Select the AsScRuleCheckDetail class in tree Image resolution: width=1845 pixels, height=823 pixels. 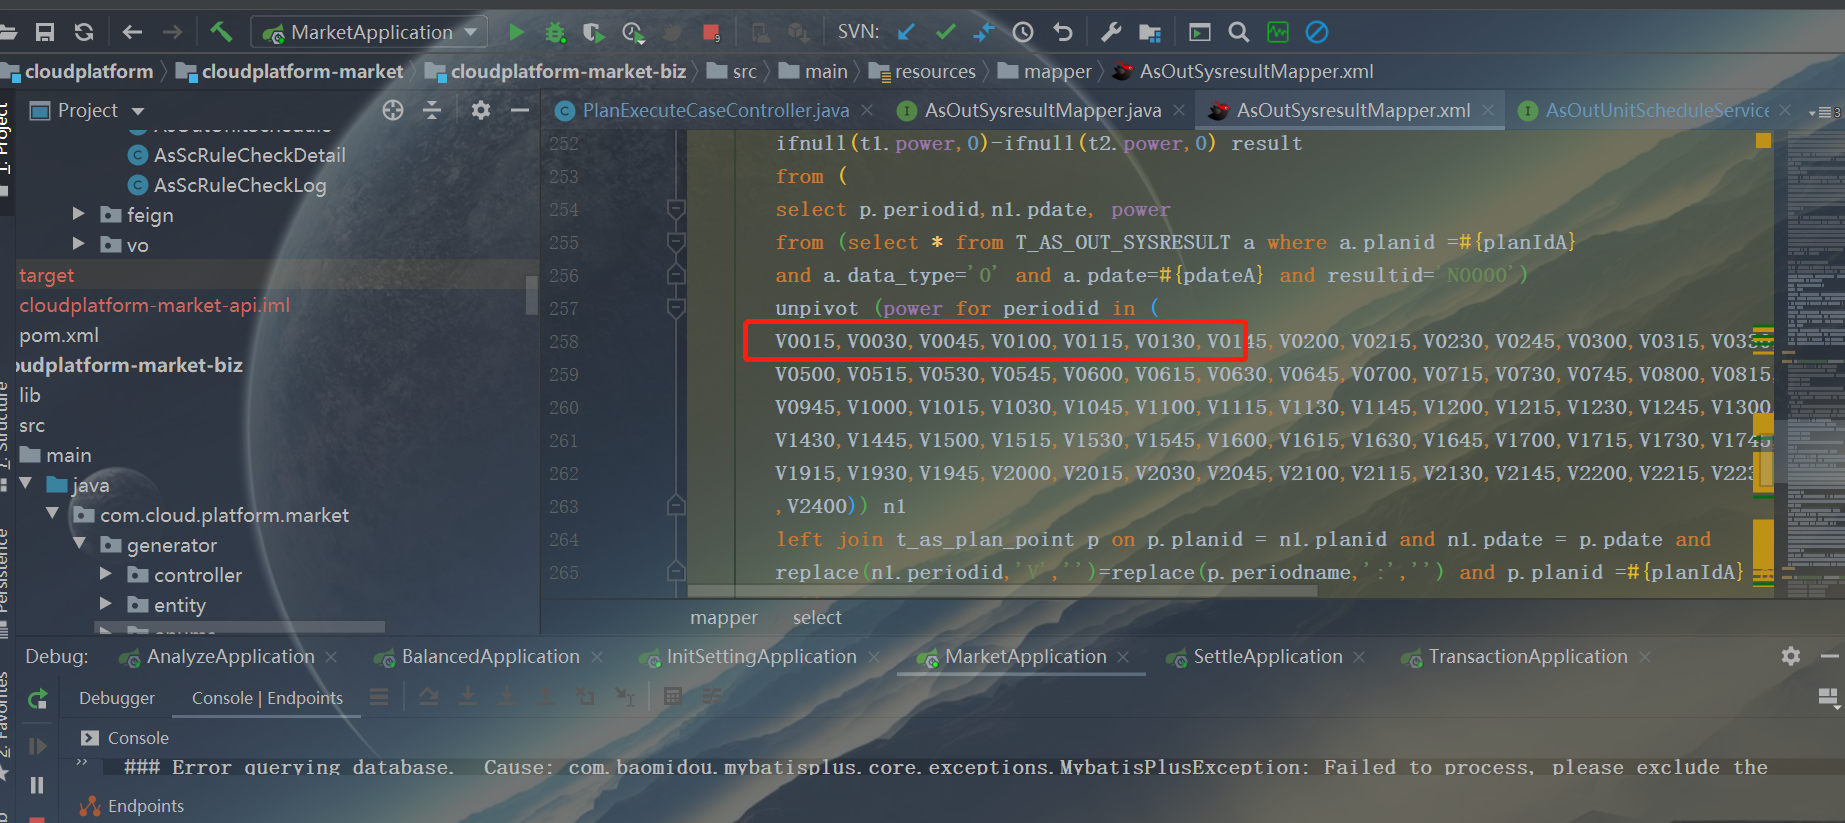coord(238,155)
